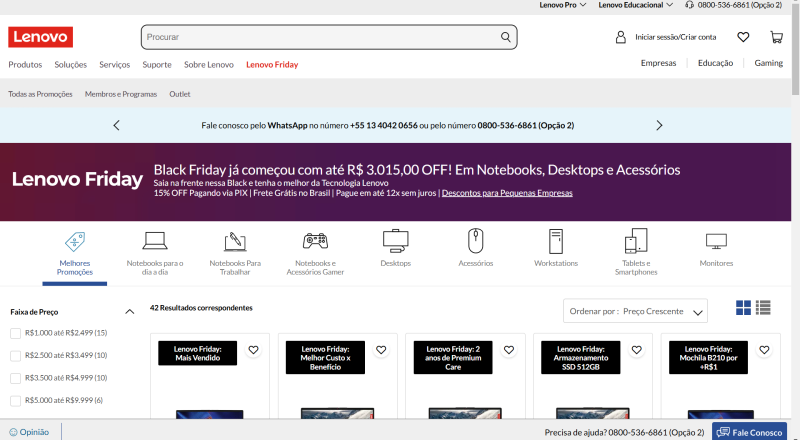Open the account user icon
The height and width of the screenshot is (440, 800).
pos(620,37)
